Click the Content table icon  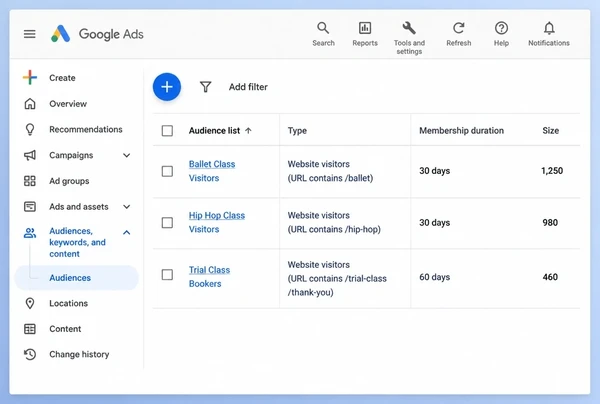30,329
